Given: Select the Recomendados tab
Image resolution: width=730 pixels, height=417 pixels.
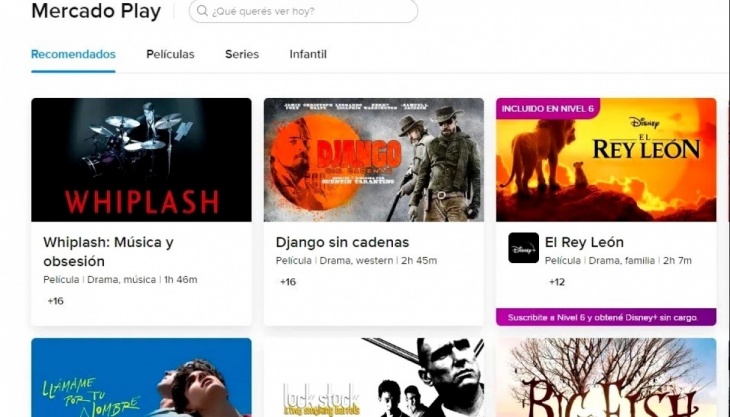Looking at the screenshot, I should click(73, 54).
